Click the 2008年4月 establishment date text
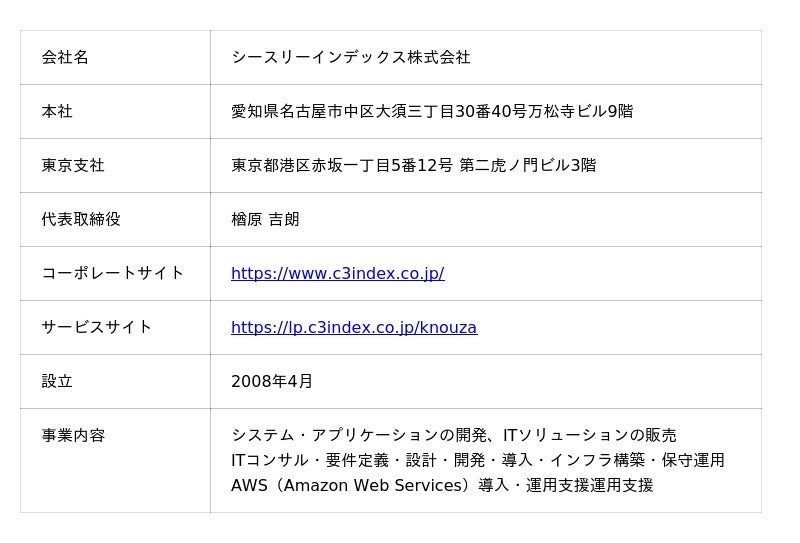The height and width of the screenshot is (543, 800). point(272,381)
